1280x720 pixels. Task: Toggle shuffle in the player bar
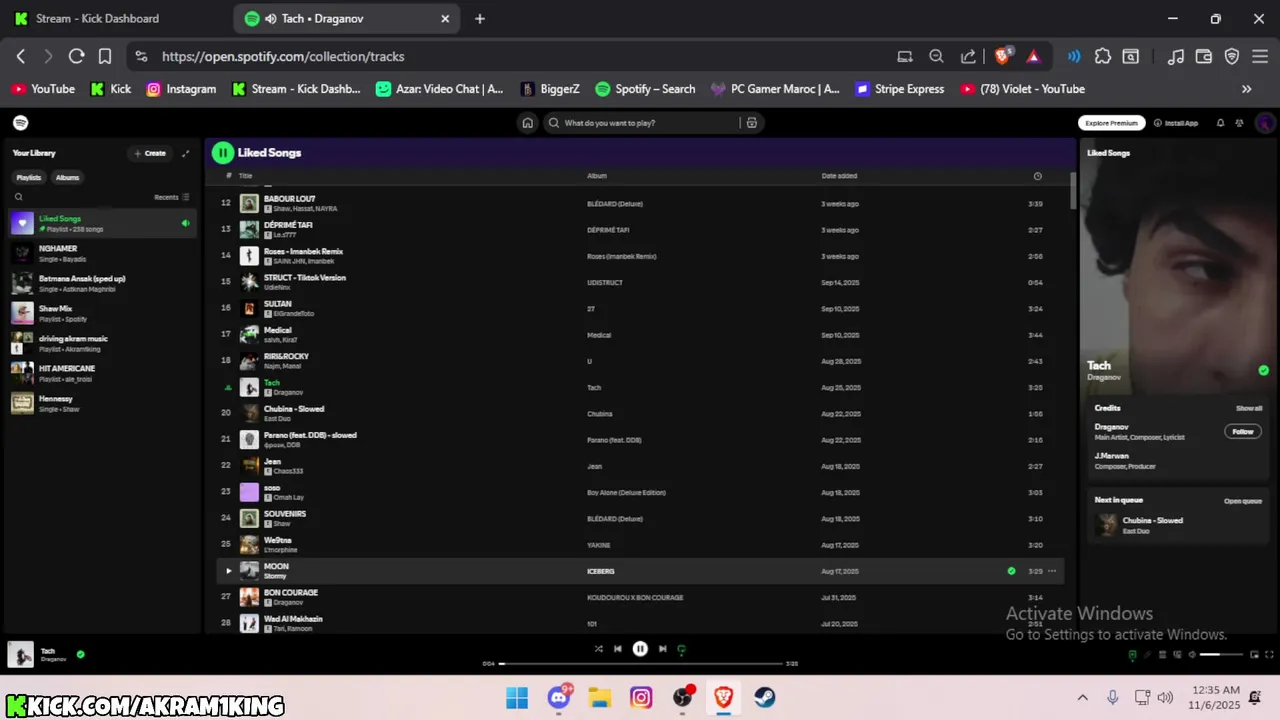pos(599,649)
